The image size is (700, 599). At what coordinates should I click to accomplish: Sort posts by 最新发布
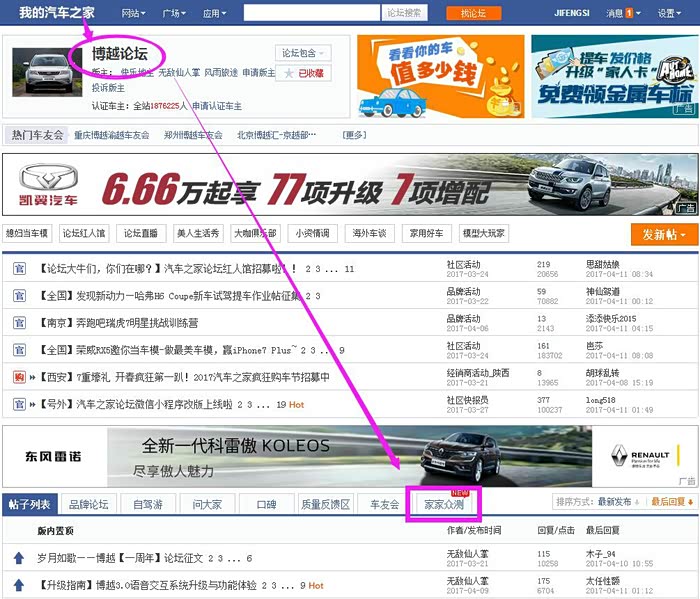pos(618,502)
